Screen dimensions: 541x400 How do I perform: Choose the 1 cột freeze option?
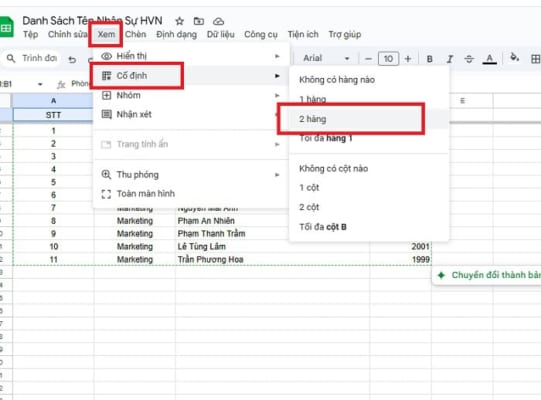[369, 188]
